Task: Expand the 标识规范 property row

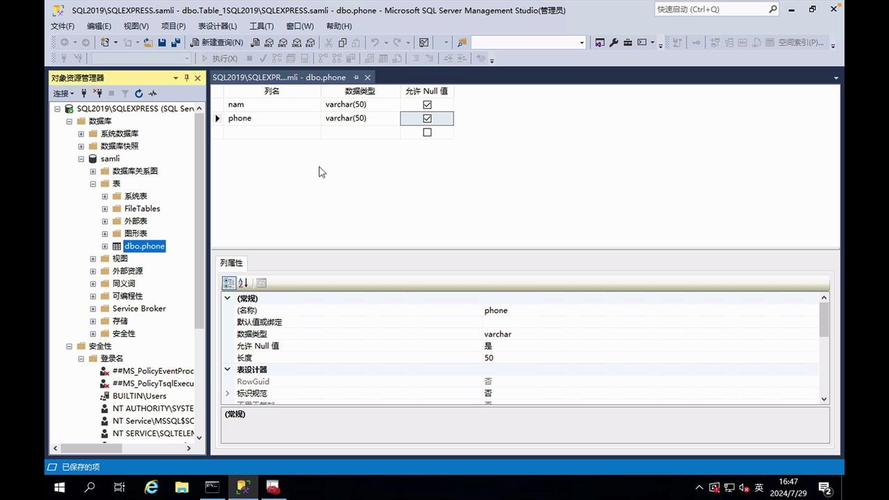Action: point(228,393)
